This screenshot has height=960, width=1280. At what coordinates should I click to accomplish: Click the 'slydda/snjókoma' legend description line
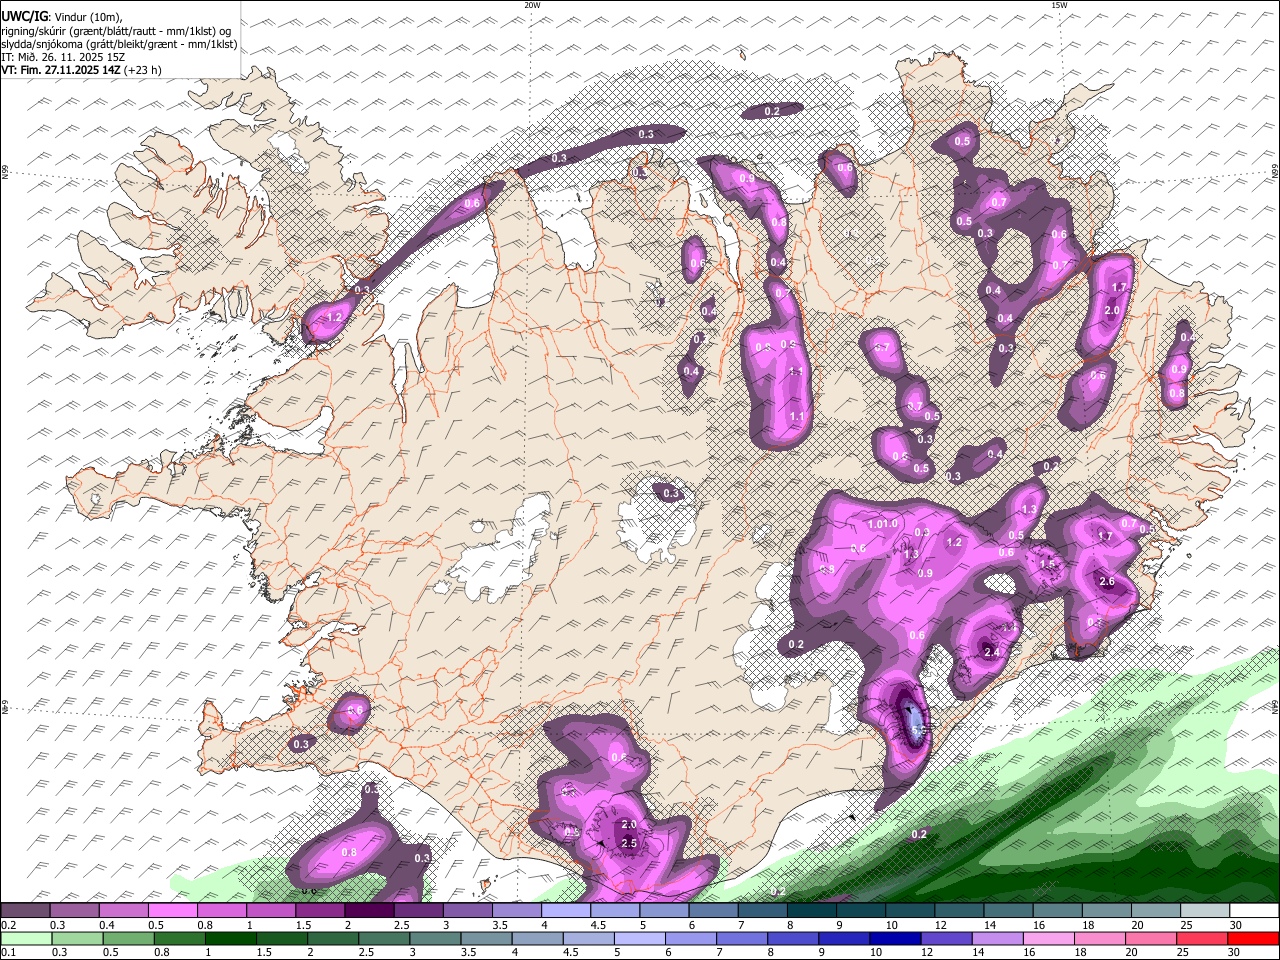pos(119,44)
